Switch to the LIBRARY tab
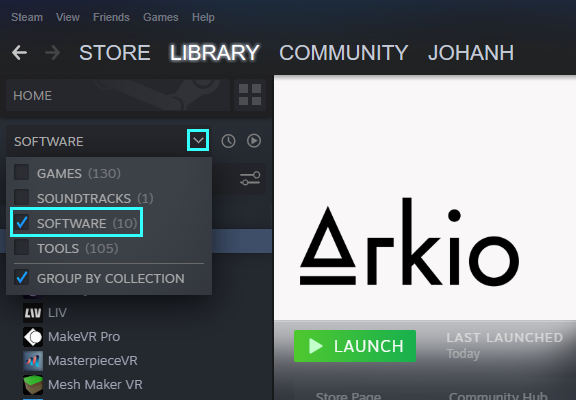This screenshot has height=400, width=576. (x=215, y=53)
